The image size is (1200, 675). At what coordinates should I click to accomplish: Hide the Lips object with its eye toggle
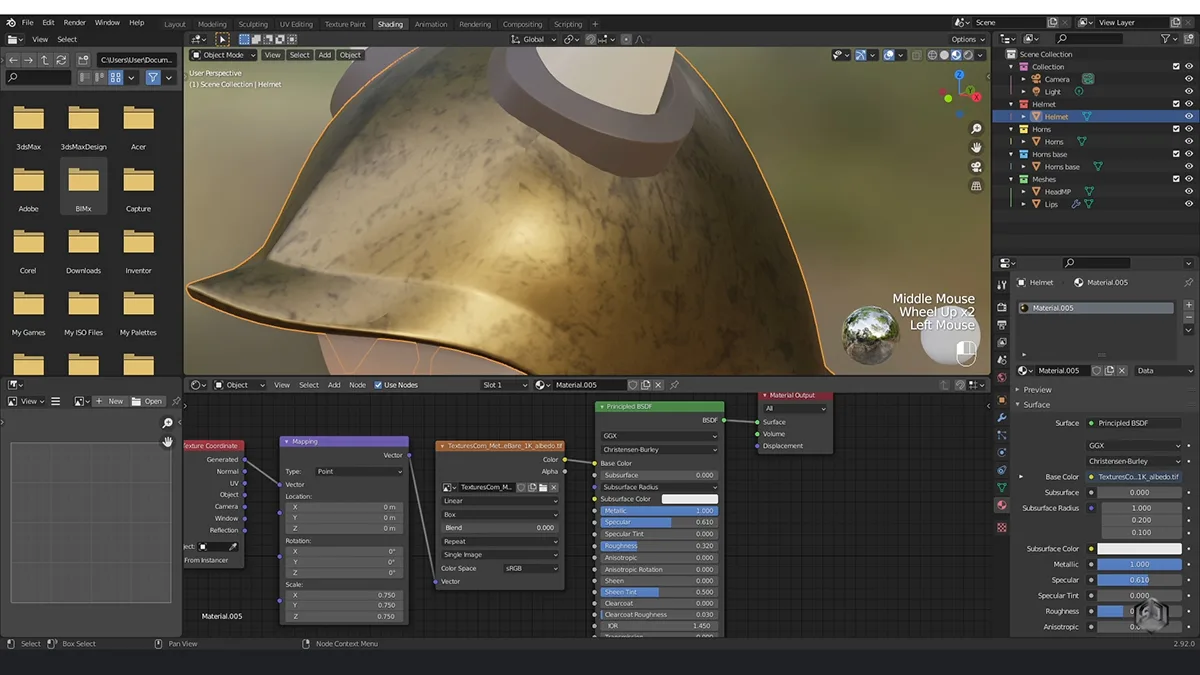(1190, 204)
